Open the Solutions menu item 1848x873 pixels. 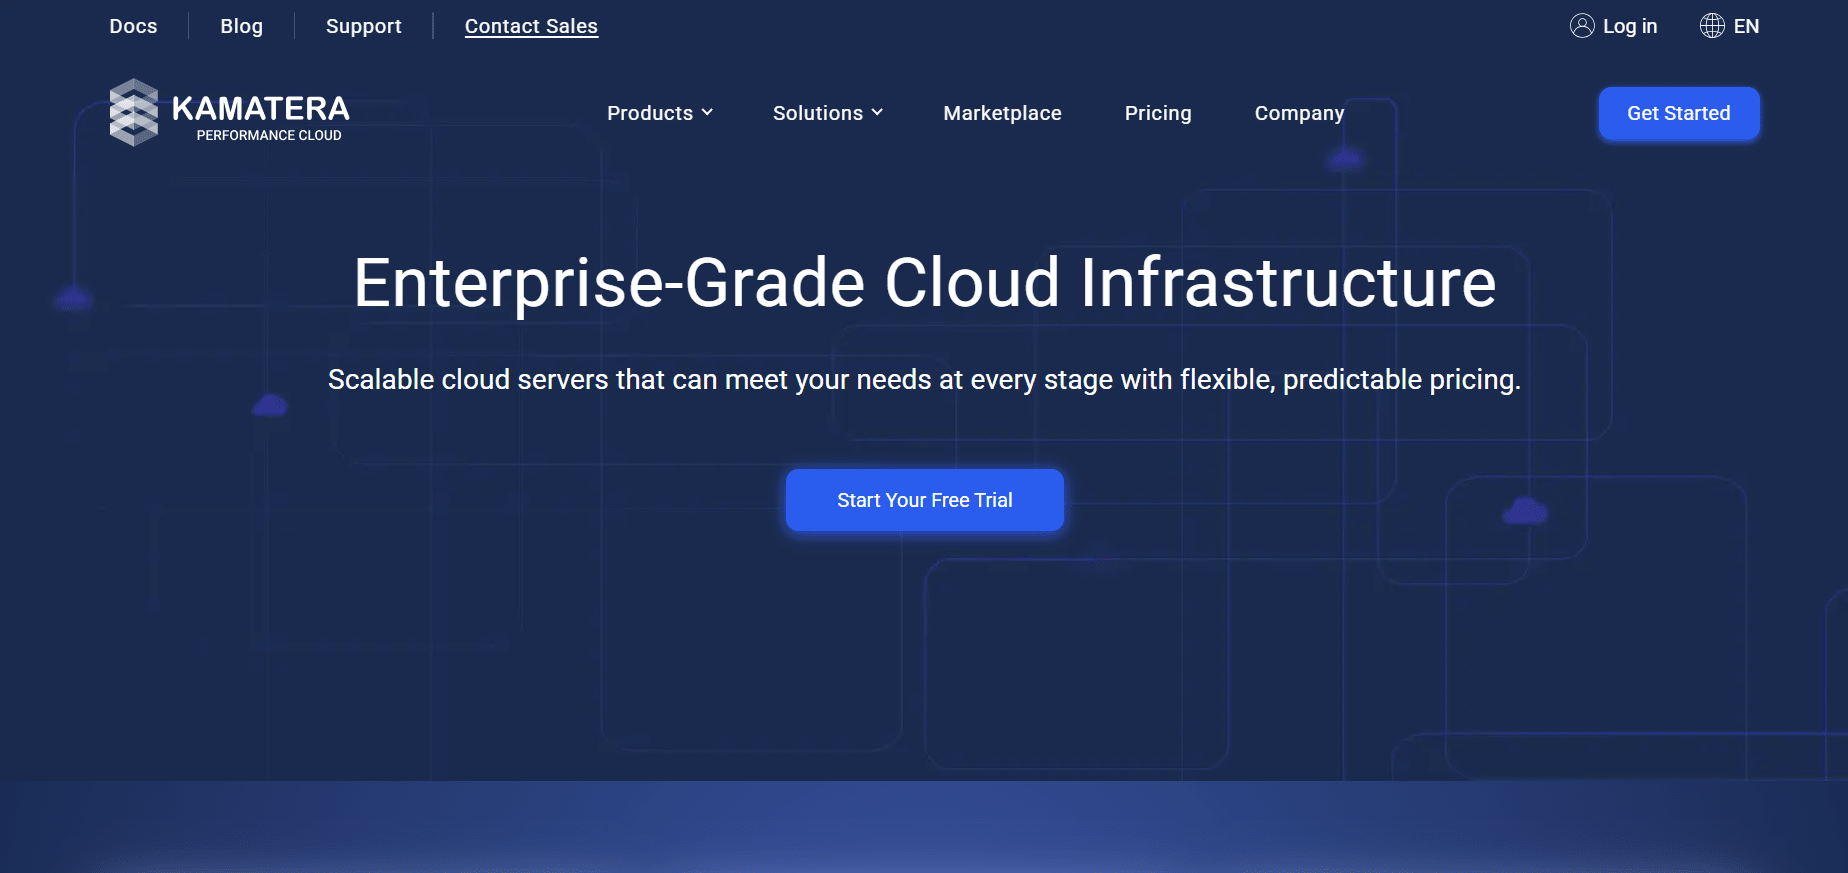[x=817, y=113]
